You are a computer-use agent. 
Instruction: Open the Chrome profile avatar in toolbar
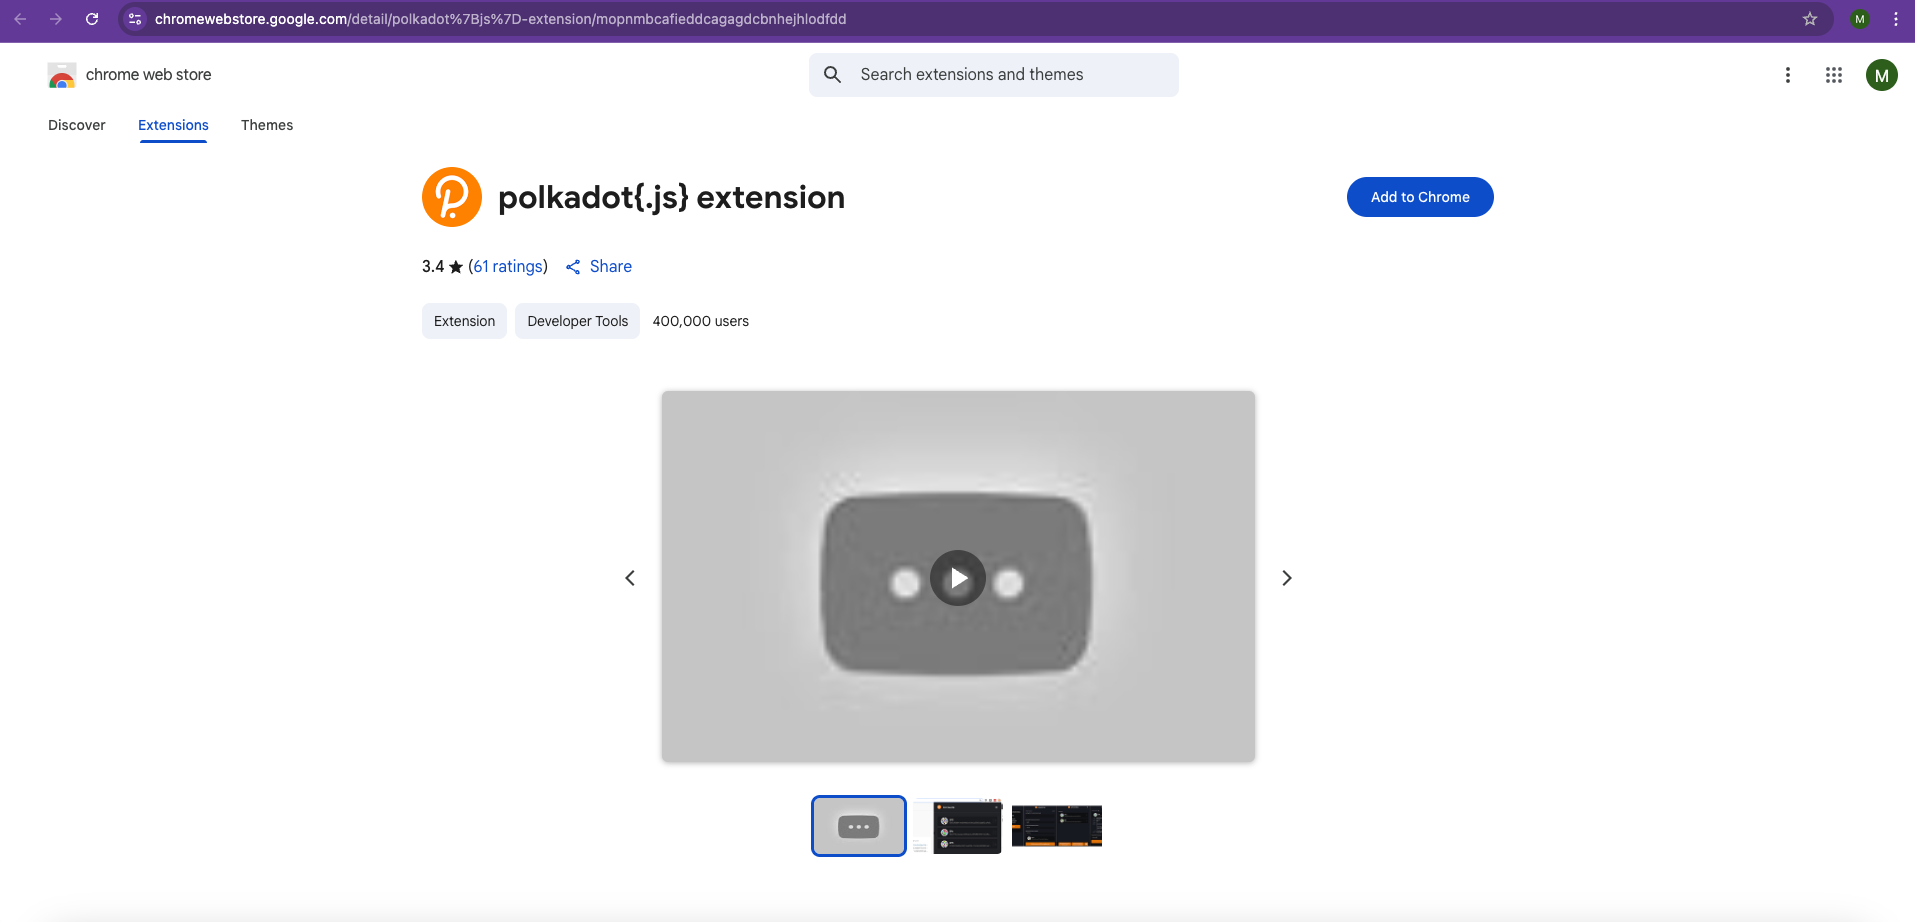coord(1860,19)
